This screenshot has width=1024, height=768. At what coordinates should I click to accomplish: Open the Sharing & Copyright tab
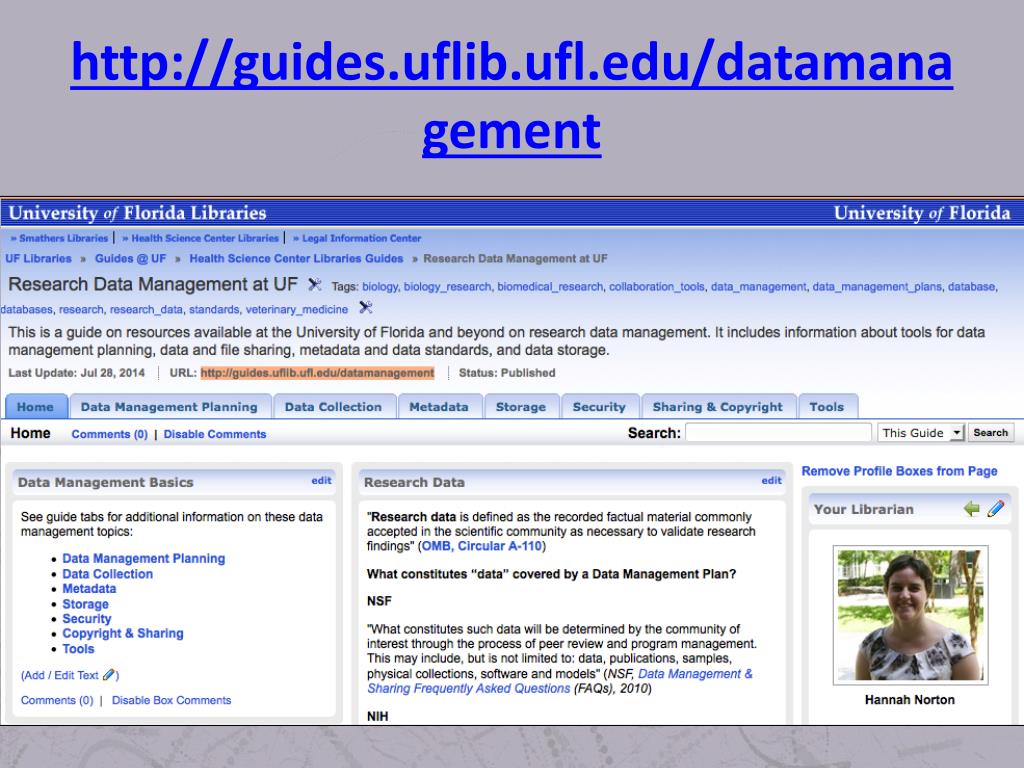[x=718, y=406]
